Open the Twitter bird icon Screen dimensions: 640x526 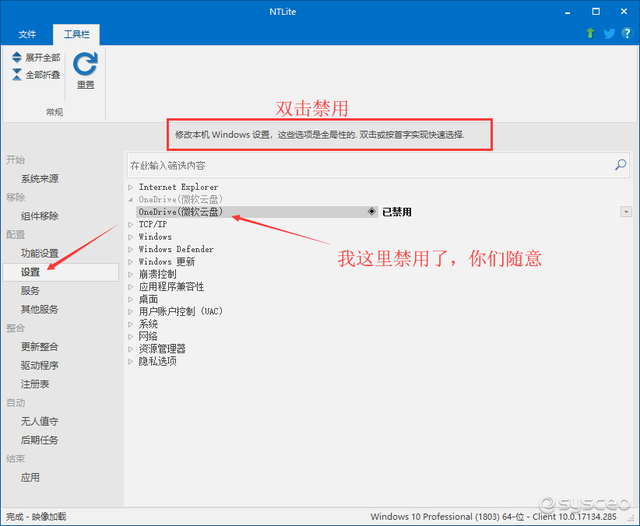click(609, 33)
